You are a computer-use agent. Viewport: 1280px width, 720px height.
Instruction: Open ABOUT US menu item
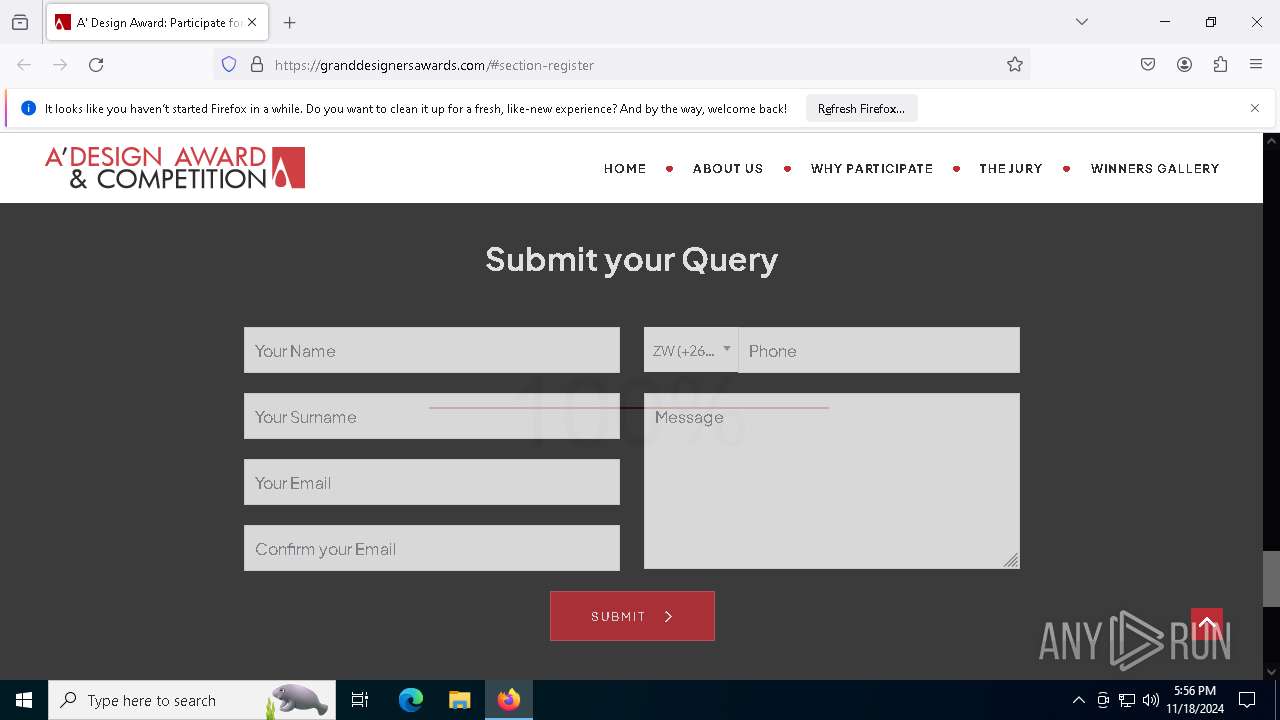click(x=728, y=169)
